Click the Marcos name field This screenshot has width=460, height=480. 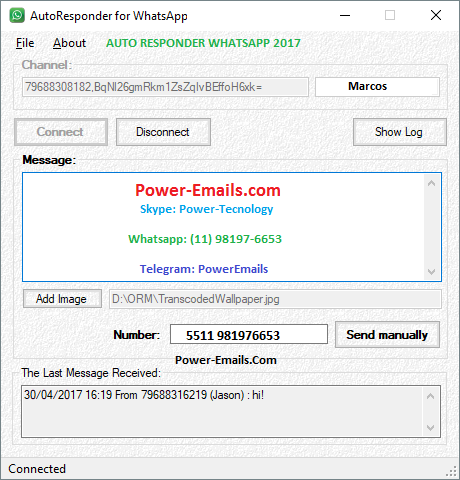(377, 87)
